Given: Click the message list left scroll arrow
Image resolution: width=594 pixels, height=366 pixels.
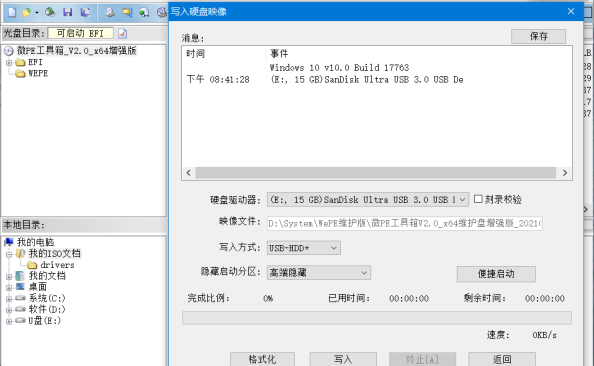Looking at the screenshot, I should 189,173.
